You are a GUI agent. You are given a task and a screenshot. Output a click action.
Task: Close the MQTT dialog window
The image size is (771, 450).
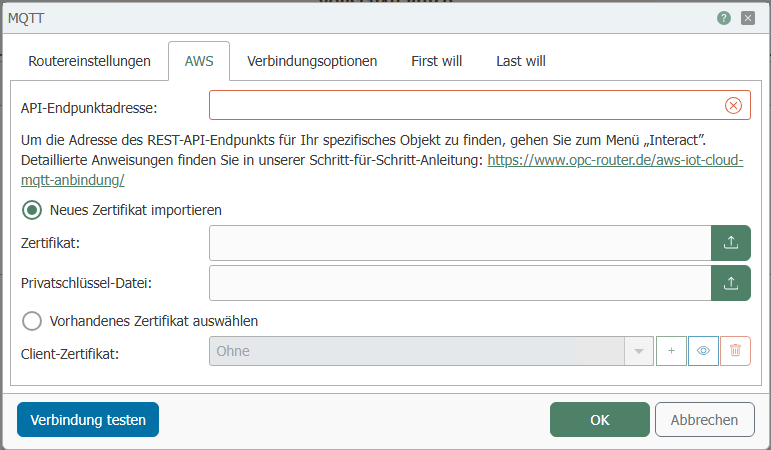click(747, 18)
